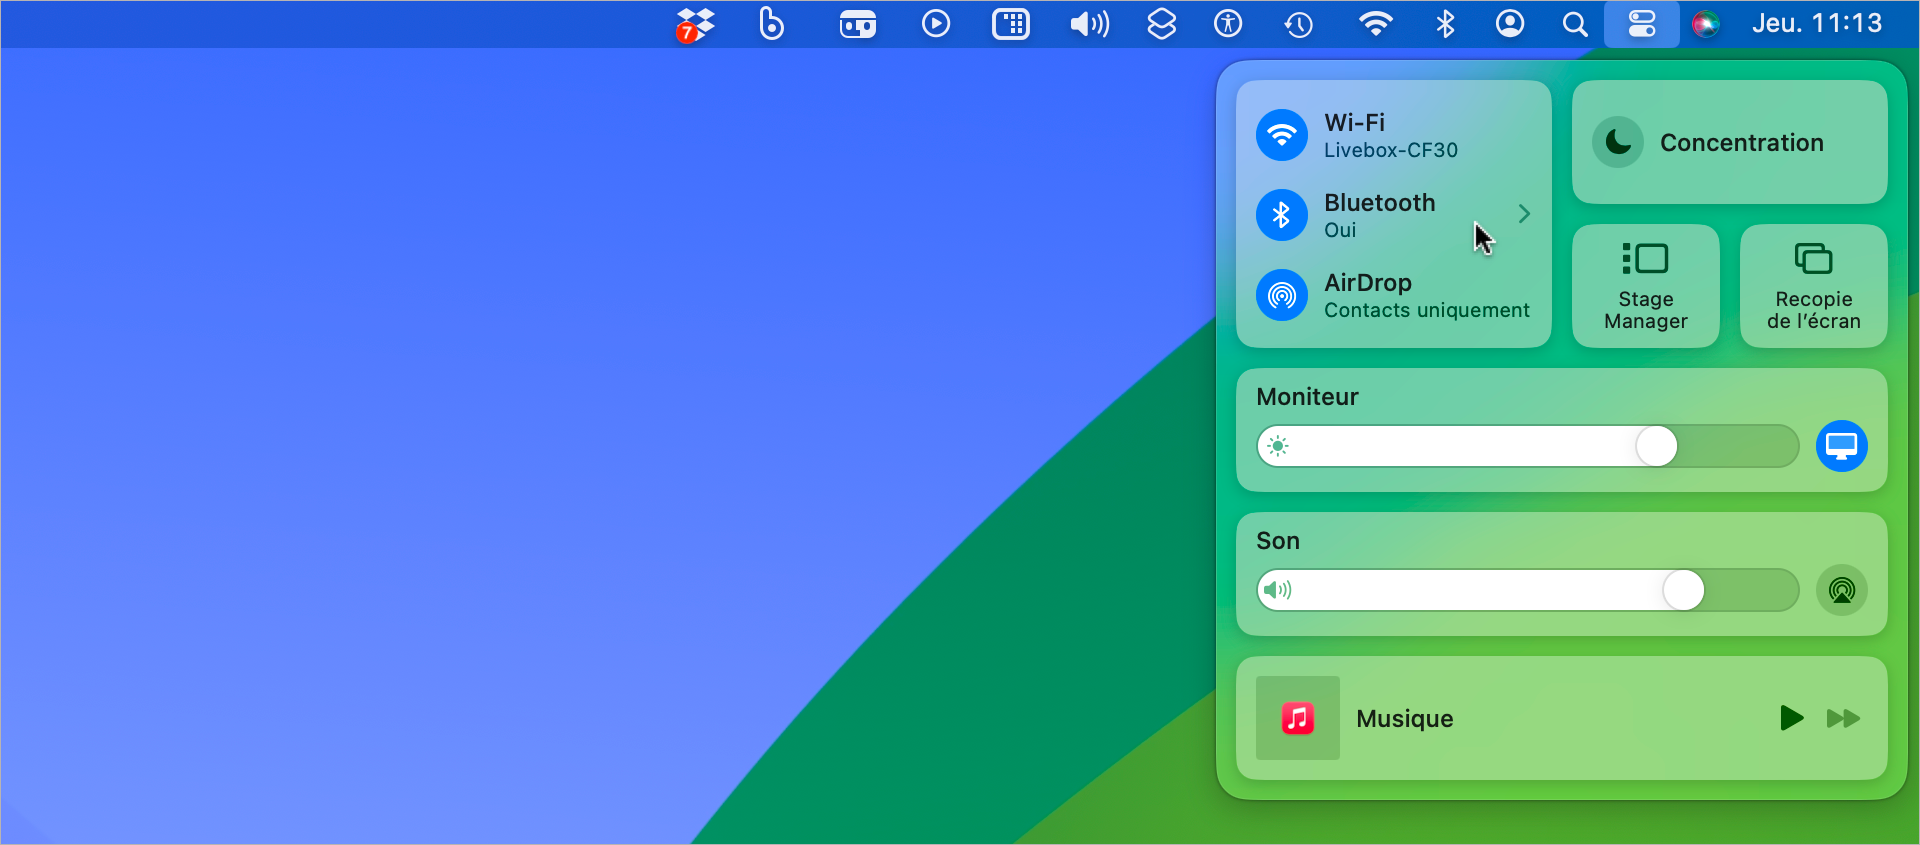Toggle the Concentration moon button

[x=1618, y=142]
